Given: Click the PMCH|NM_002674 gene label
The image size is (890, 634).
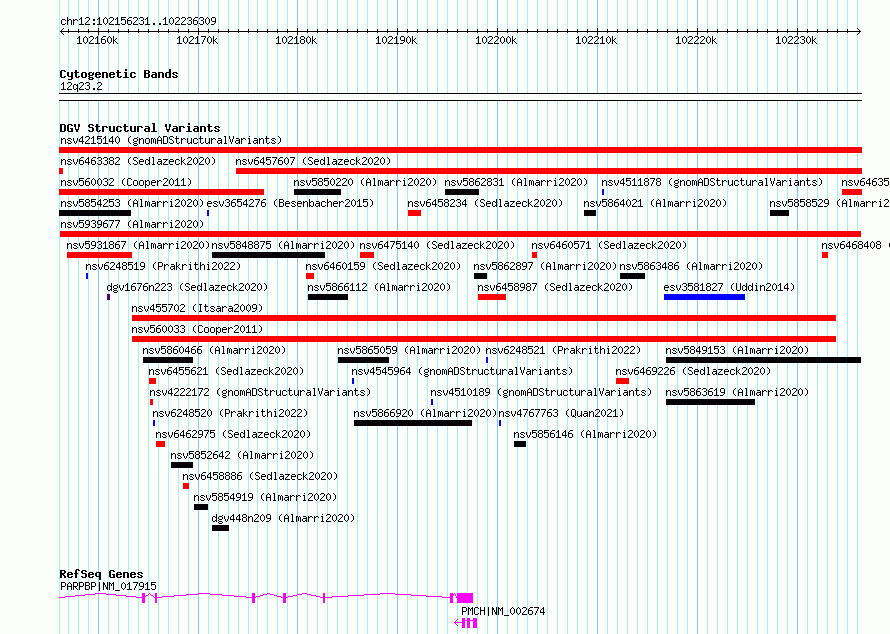Looking at the screenshot, I should click(x=503, y=611).
